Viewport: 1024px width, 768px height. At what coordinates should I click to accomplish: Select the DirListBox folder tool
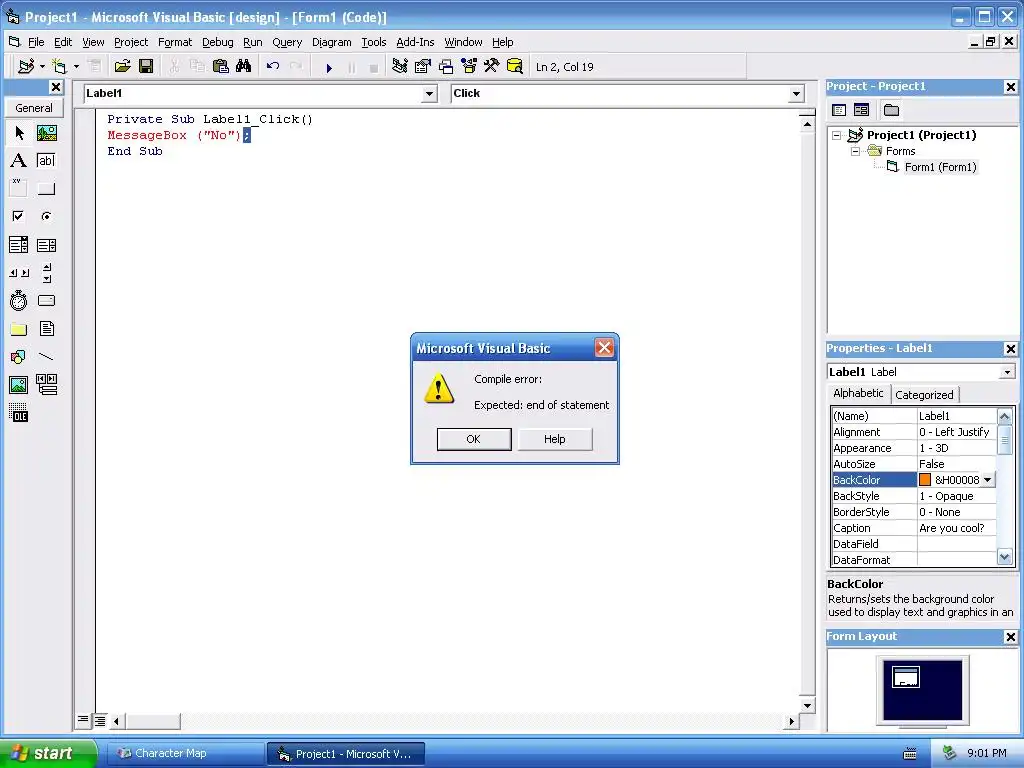pos(19,328)
